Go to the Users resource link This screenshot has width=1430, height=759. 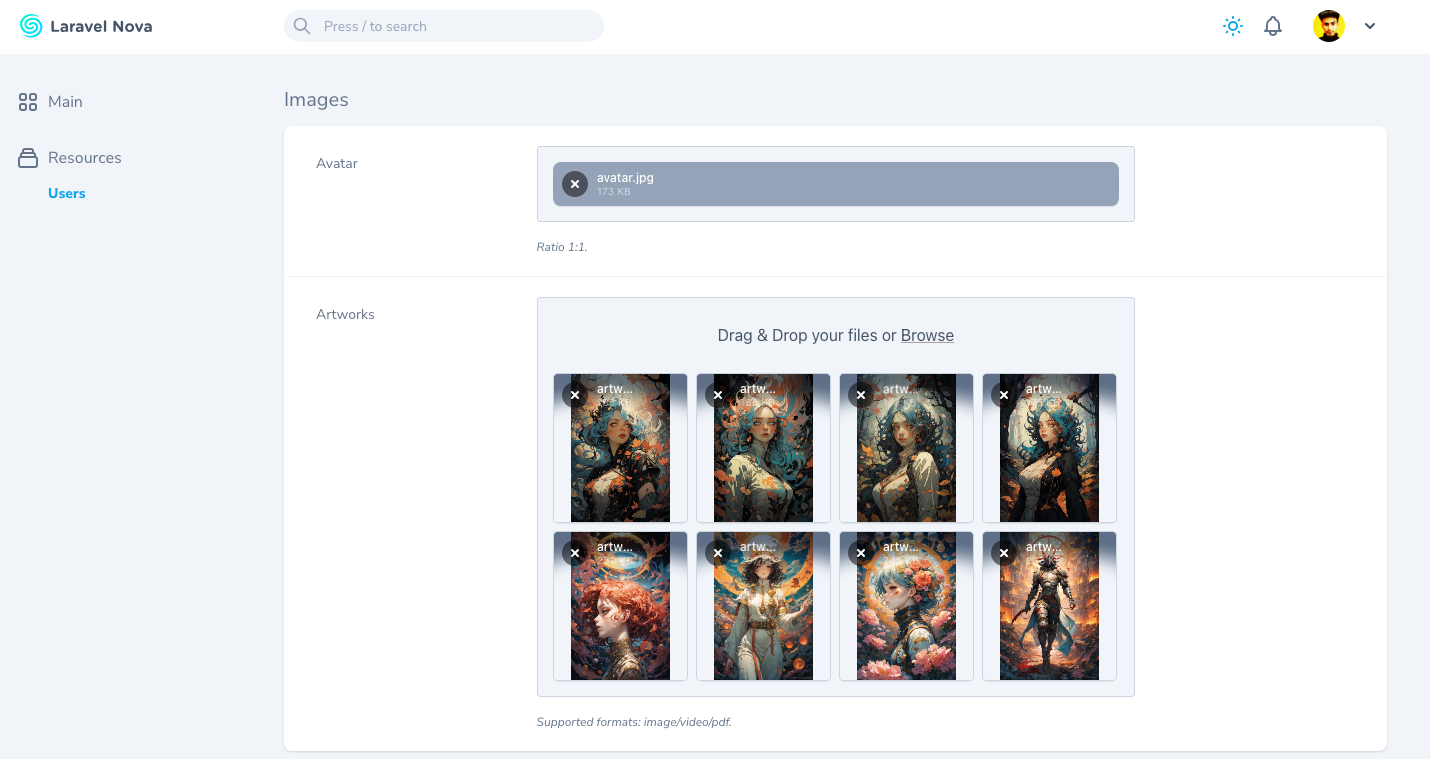[67, 193]
